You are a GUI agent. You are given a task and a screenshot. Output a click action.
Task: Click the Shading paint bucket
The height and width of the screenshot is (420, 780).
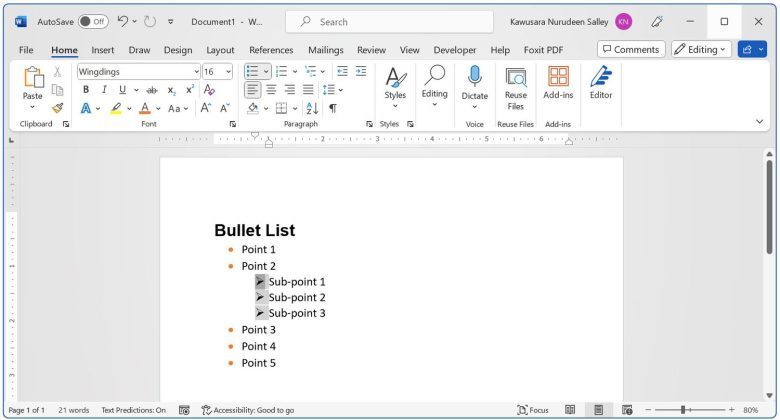coord(253,108)
